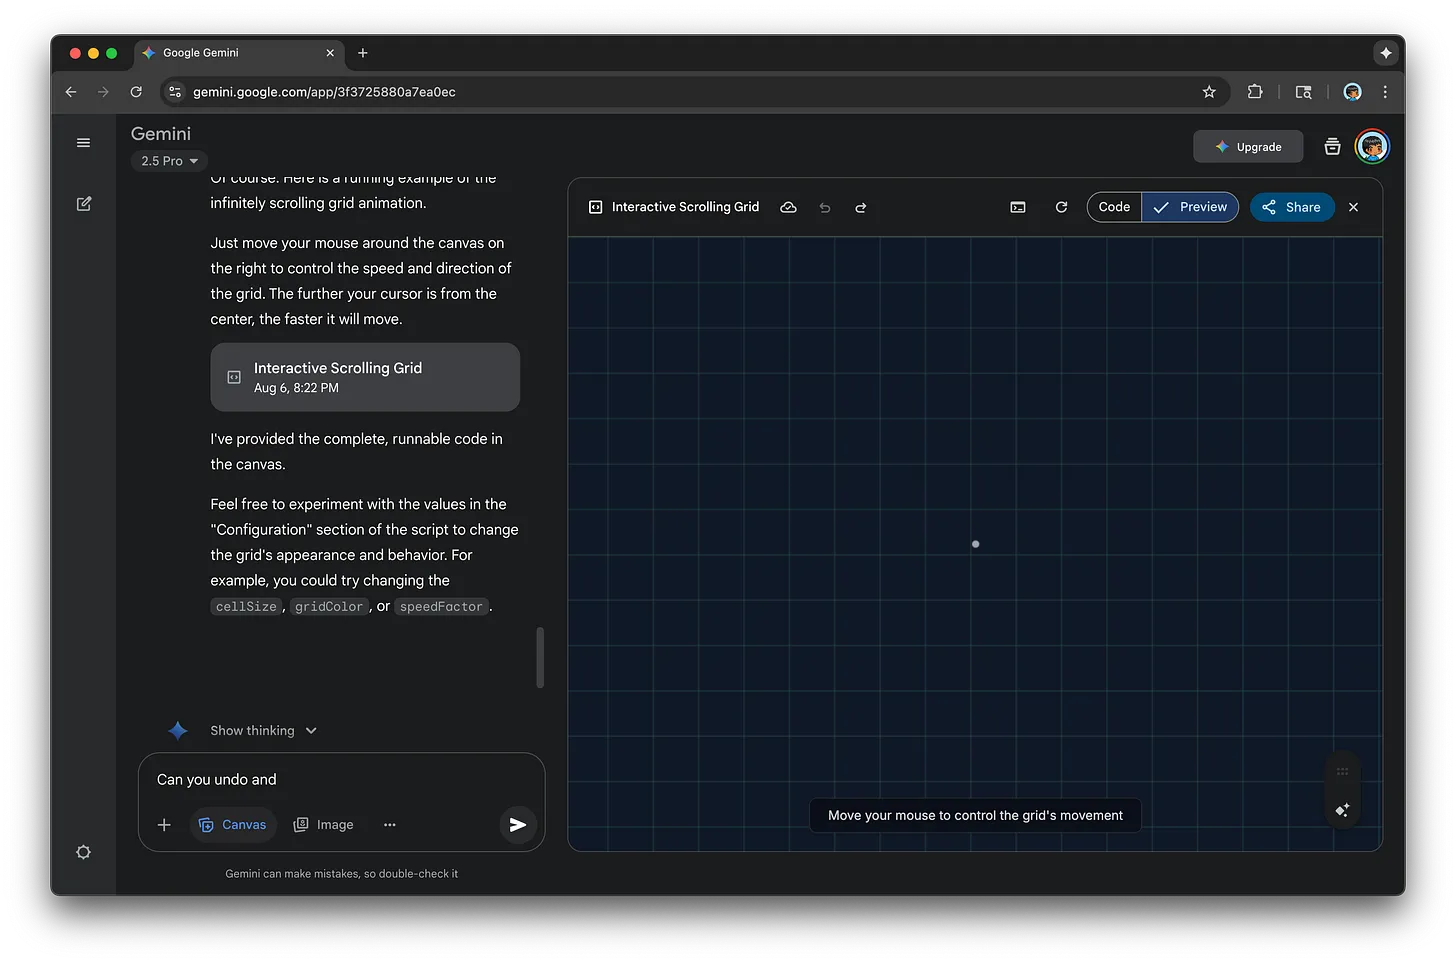
Task: Switch canvas to Code view
Action: pyautogui.click(x=1114, y=207)
